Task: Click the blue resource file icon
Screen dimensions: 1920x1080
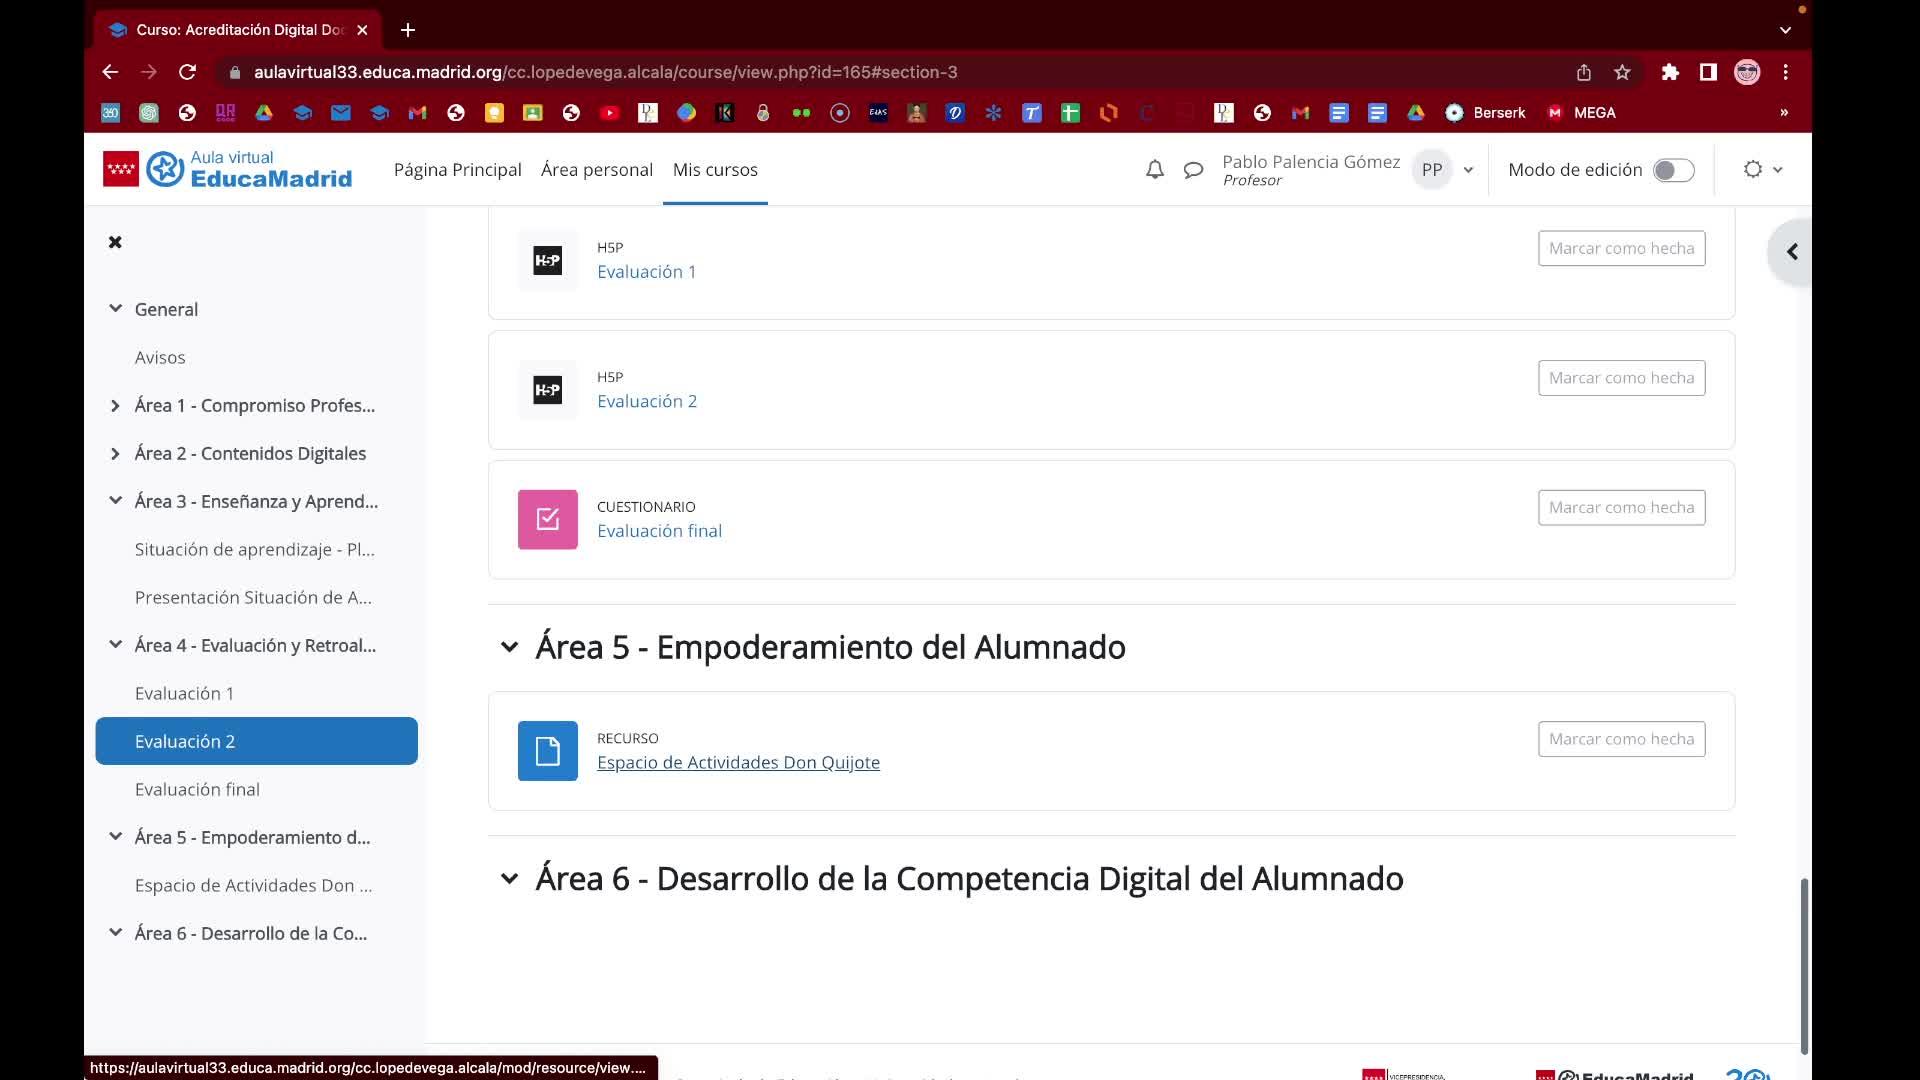Action: click(547, 751)
